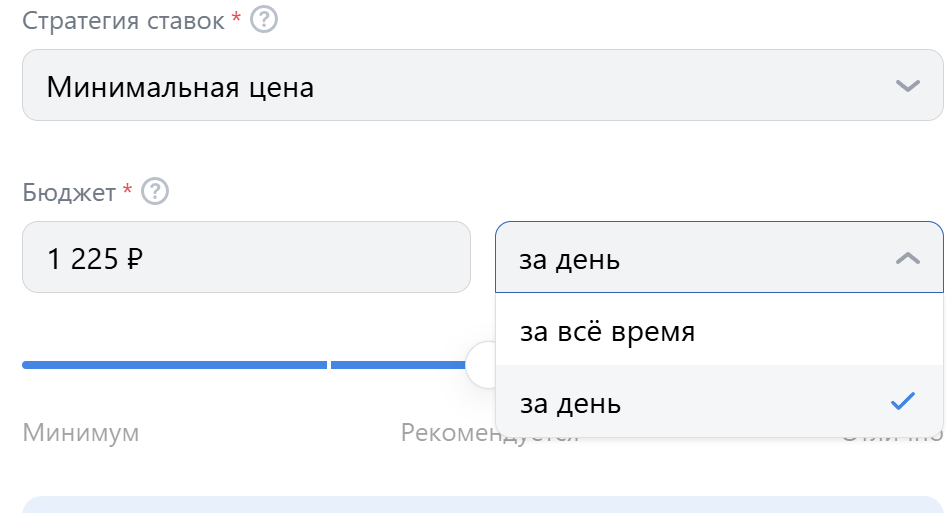Image resolution: width=946 pixels, height=513 pixels.
Task: Click red asterisk after Бюджет
Action: [x=127, y=189]
